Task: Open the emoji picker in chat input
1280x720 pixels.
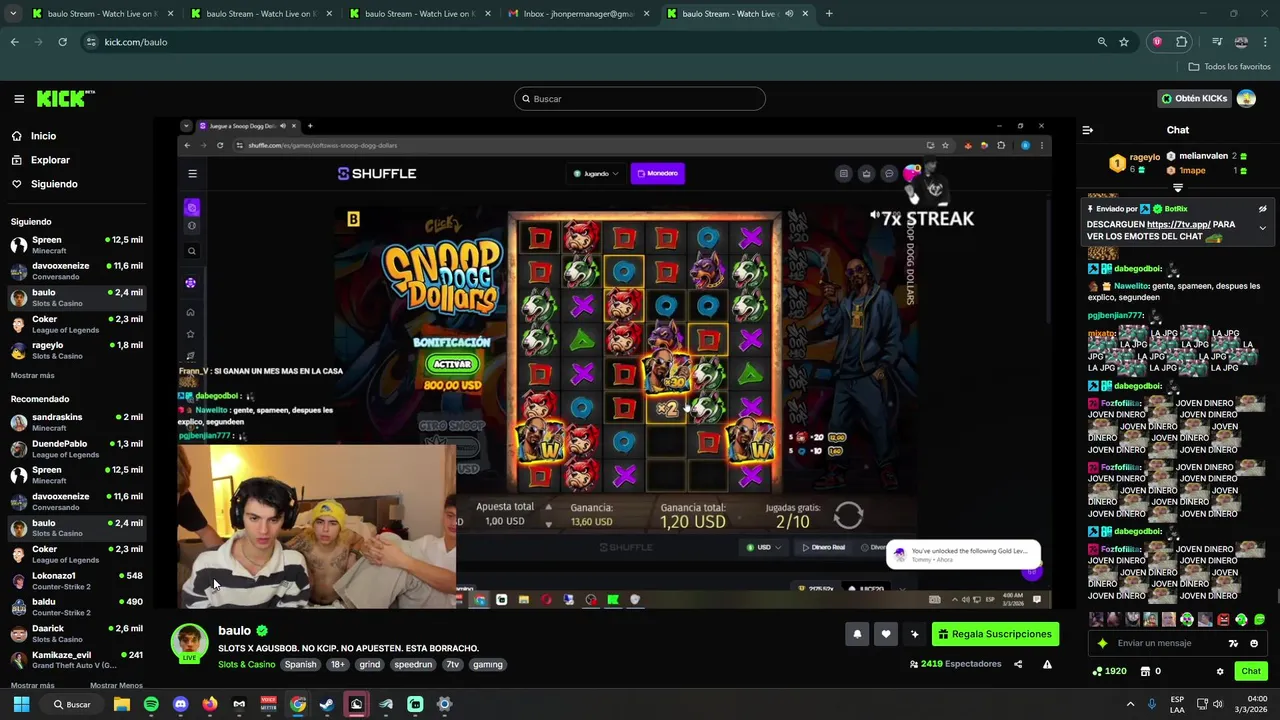Action: 1254,643
